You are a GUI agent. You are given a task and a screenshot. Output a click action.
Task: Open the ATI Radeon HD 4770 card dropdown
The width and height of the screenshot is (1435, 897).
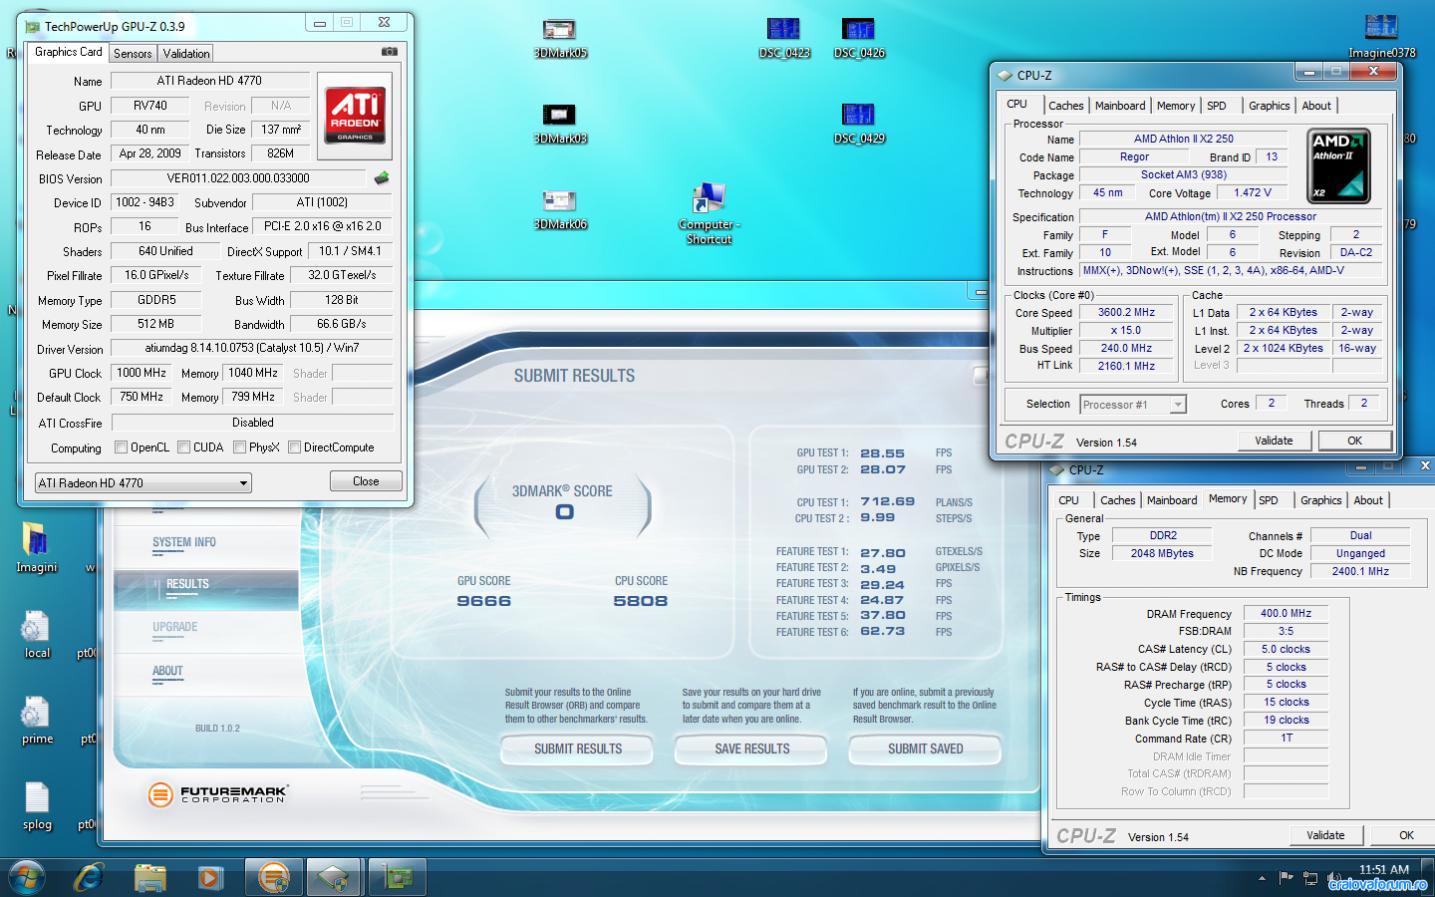(143, 483)
